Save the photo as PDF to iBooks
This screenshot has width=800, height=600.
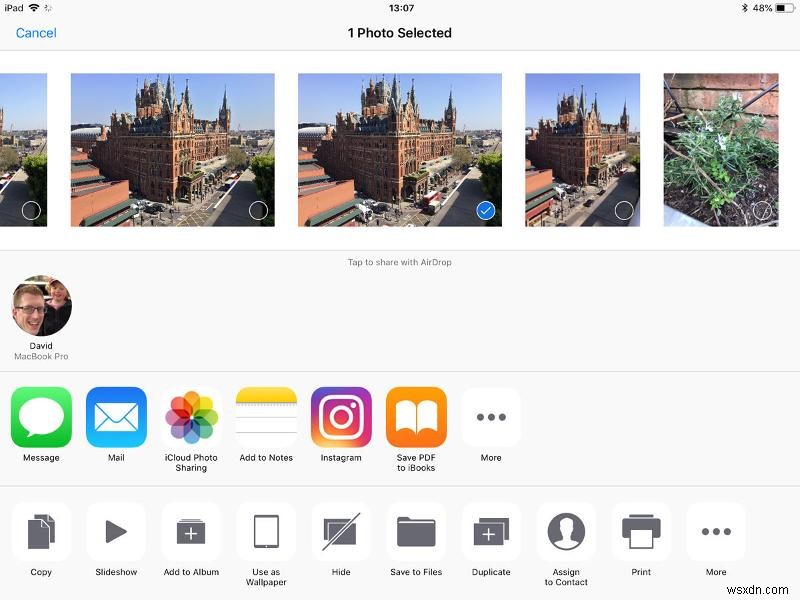[416, 416]
